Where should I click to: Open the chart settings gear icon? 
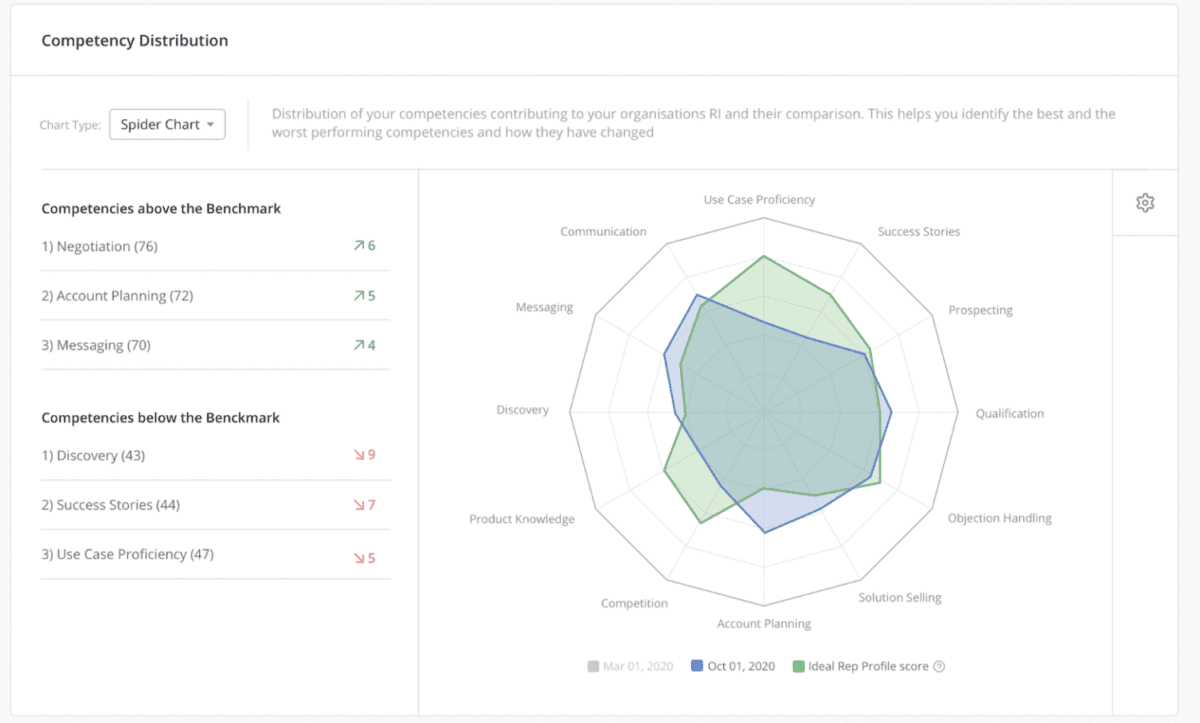[x=1146, y=202]
